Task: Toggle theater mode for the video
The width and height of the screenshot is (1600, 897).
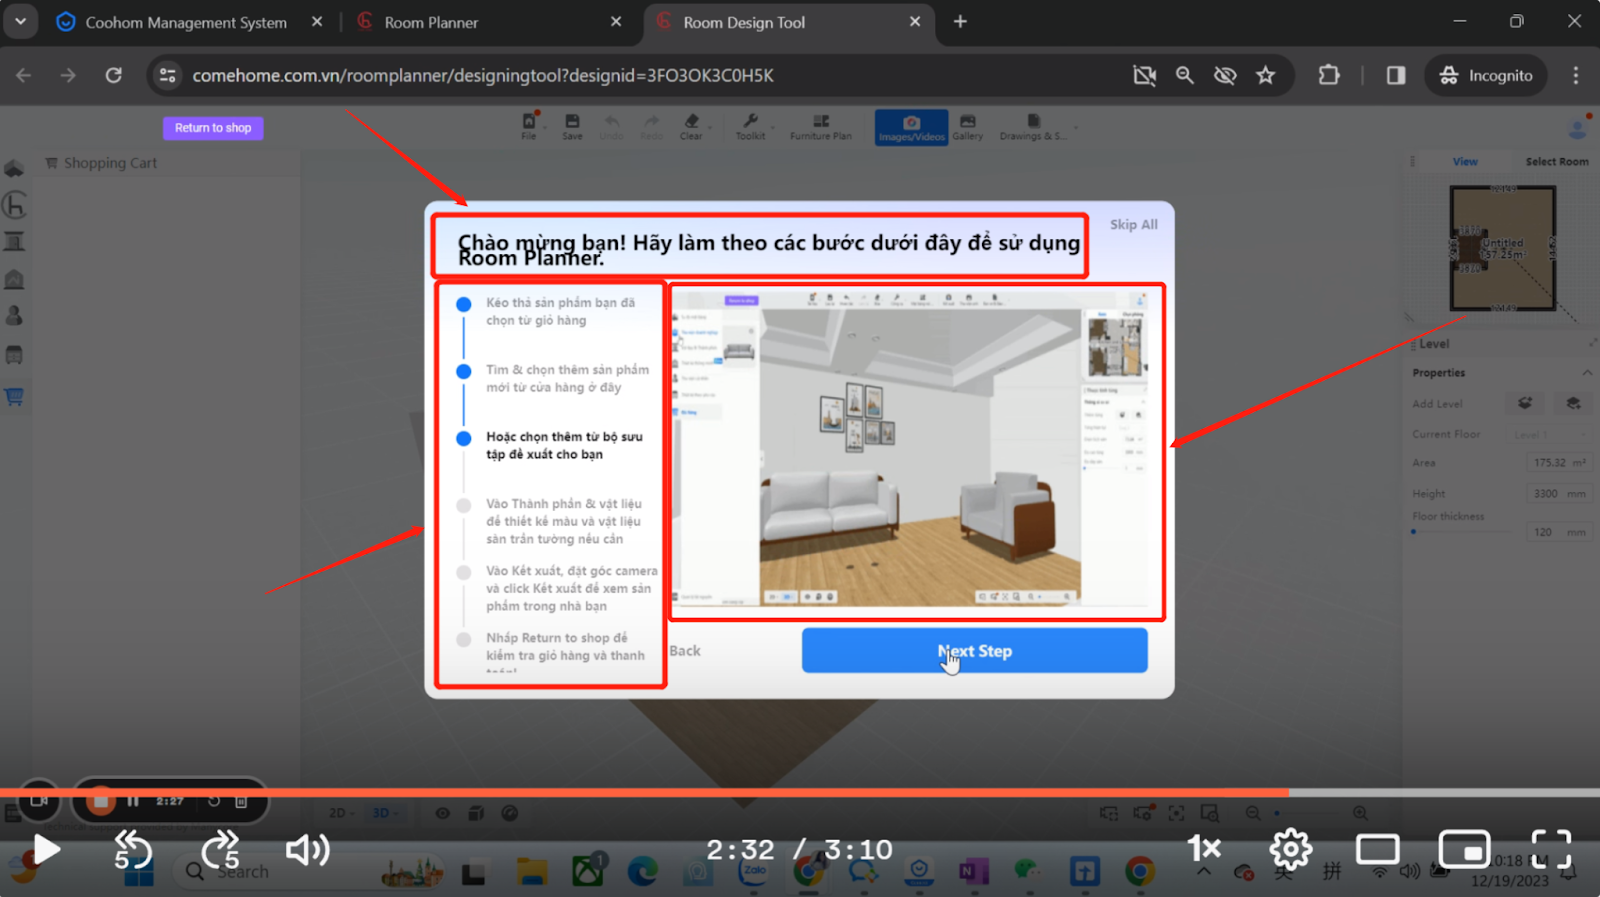Action: (x=1377, y=849)
